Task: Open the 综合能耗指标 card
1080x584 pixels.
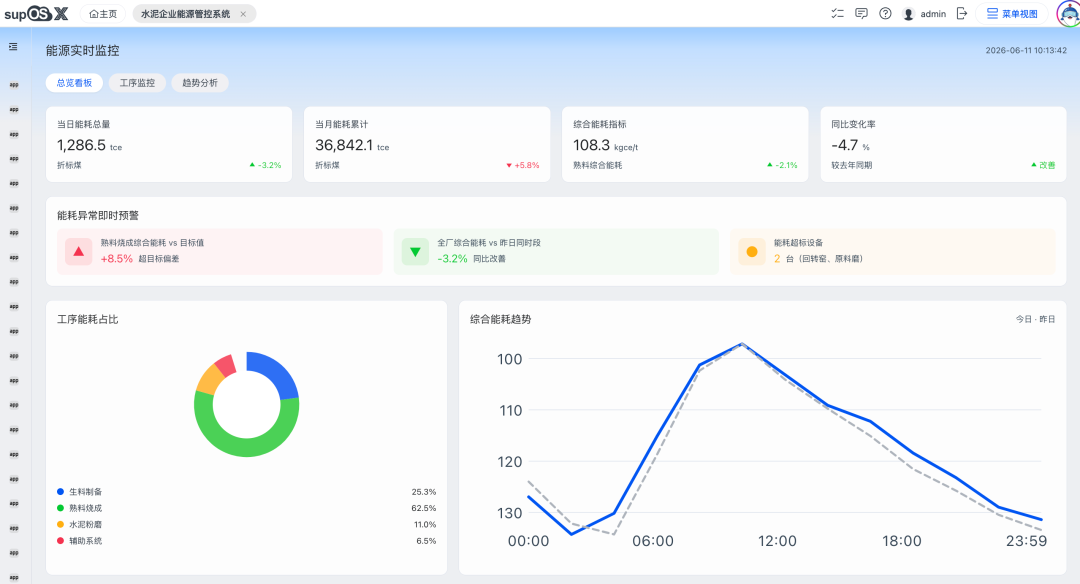Action: click(x=685, y=144)
